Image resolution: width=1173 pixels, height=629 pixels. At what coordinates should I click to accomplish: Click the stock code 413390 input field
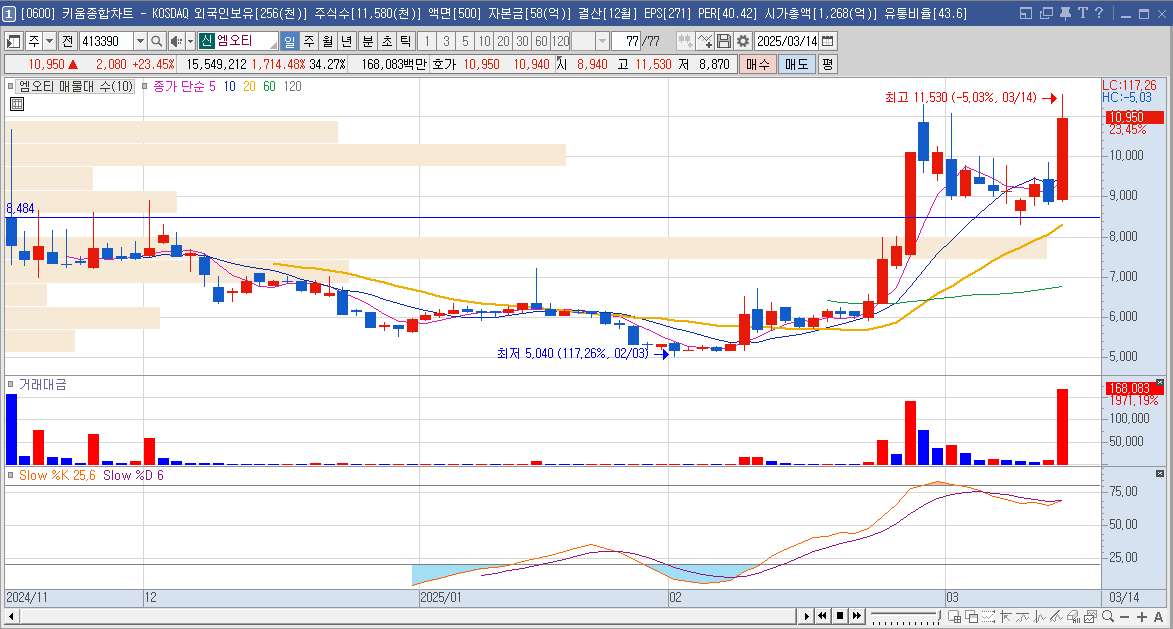(x=105, y=41)
